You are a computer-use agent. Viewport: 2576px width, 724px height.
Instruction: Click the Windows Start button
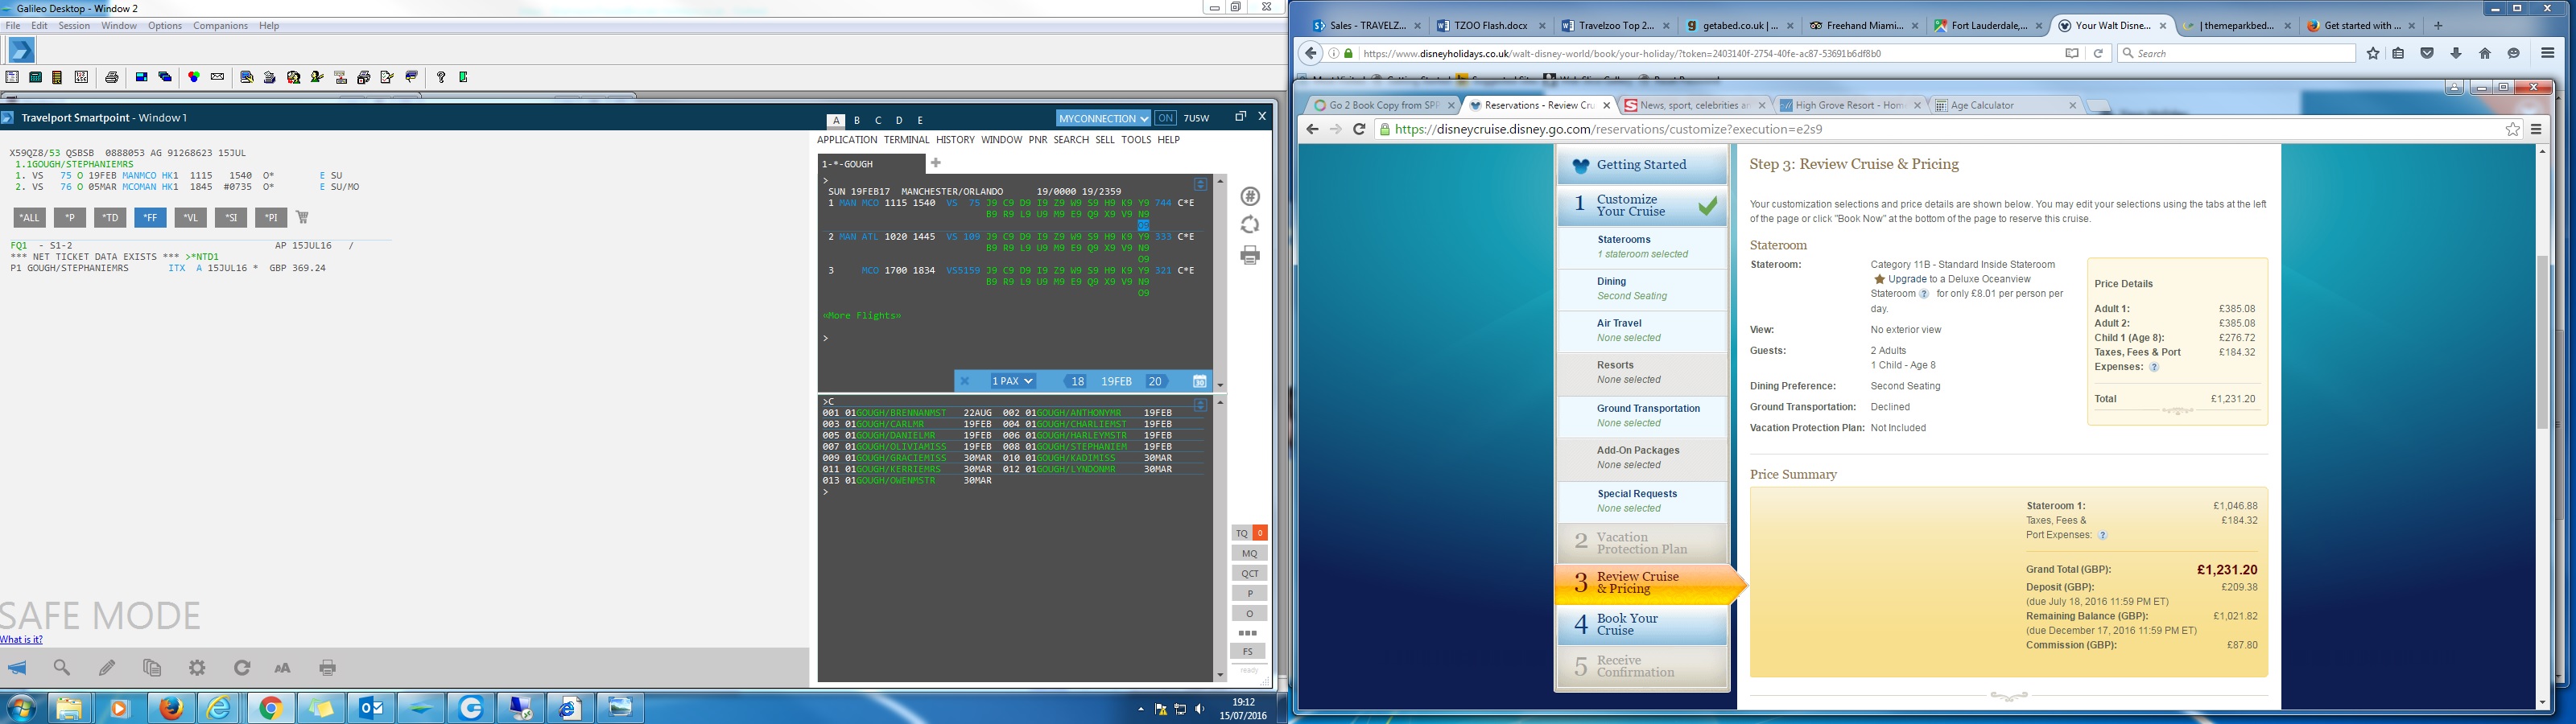pyautogui.click(x=20, y=709)
